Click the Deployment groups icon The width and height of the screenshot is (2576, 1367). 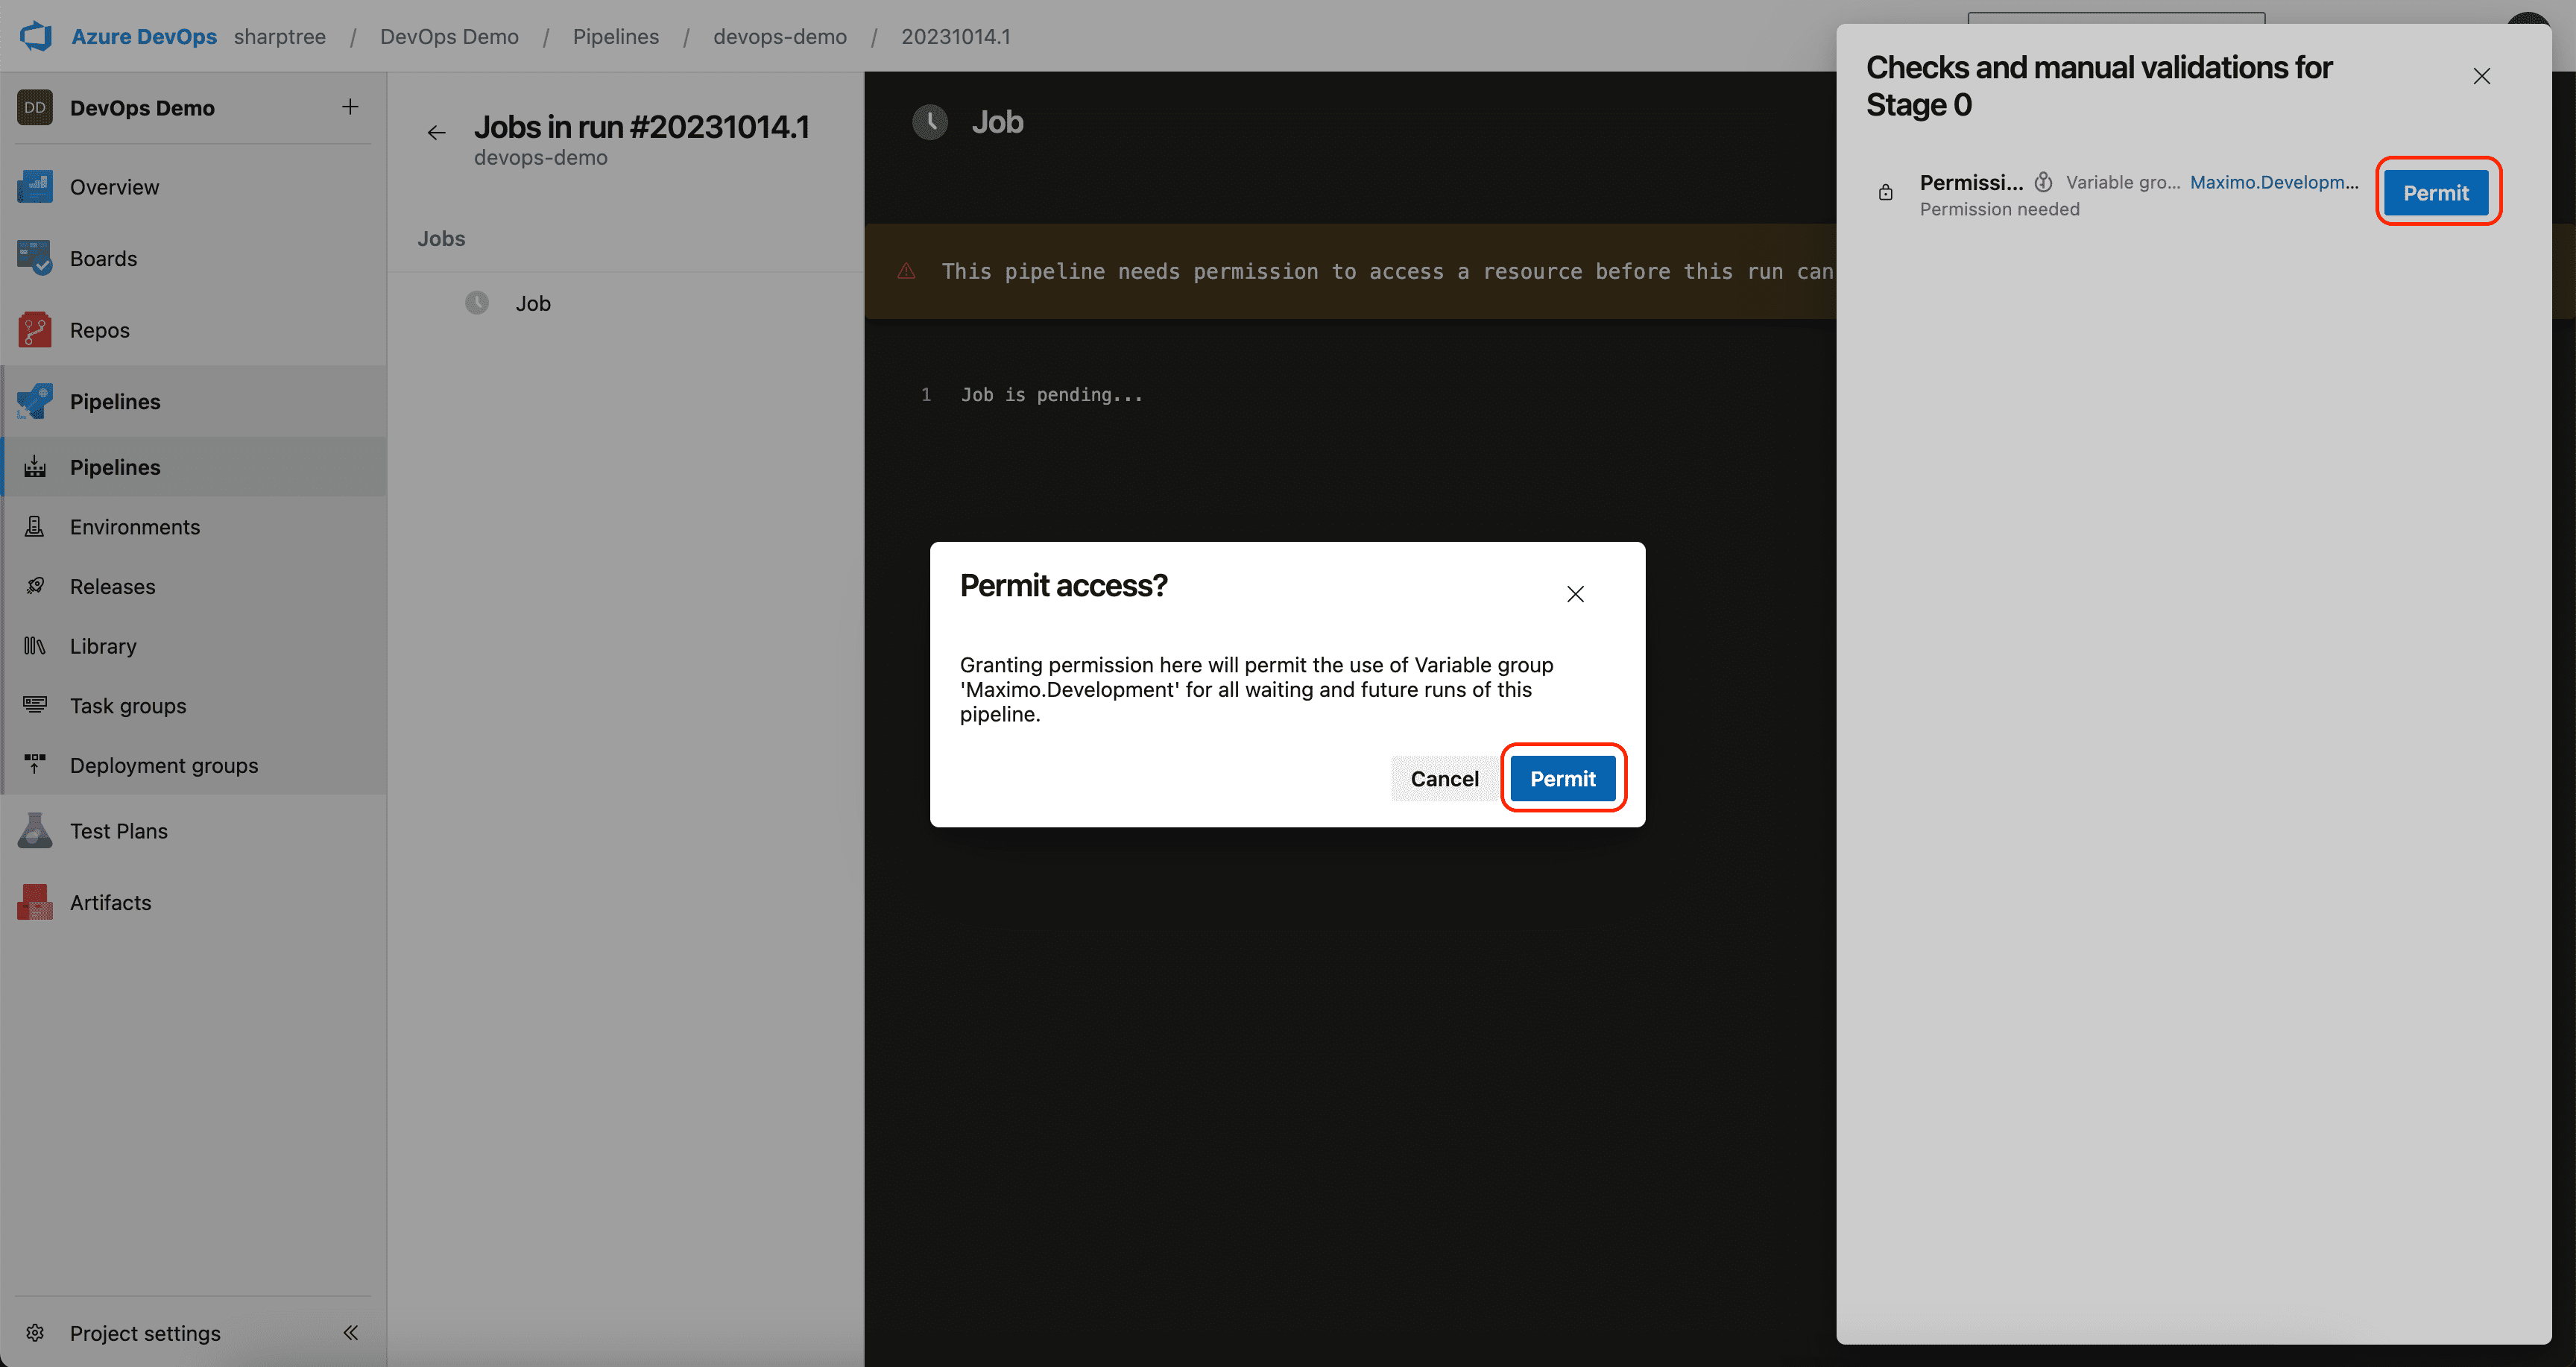click(x=35, y=765)
